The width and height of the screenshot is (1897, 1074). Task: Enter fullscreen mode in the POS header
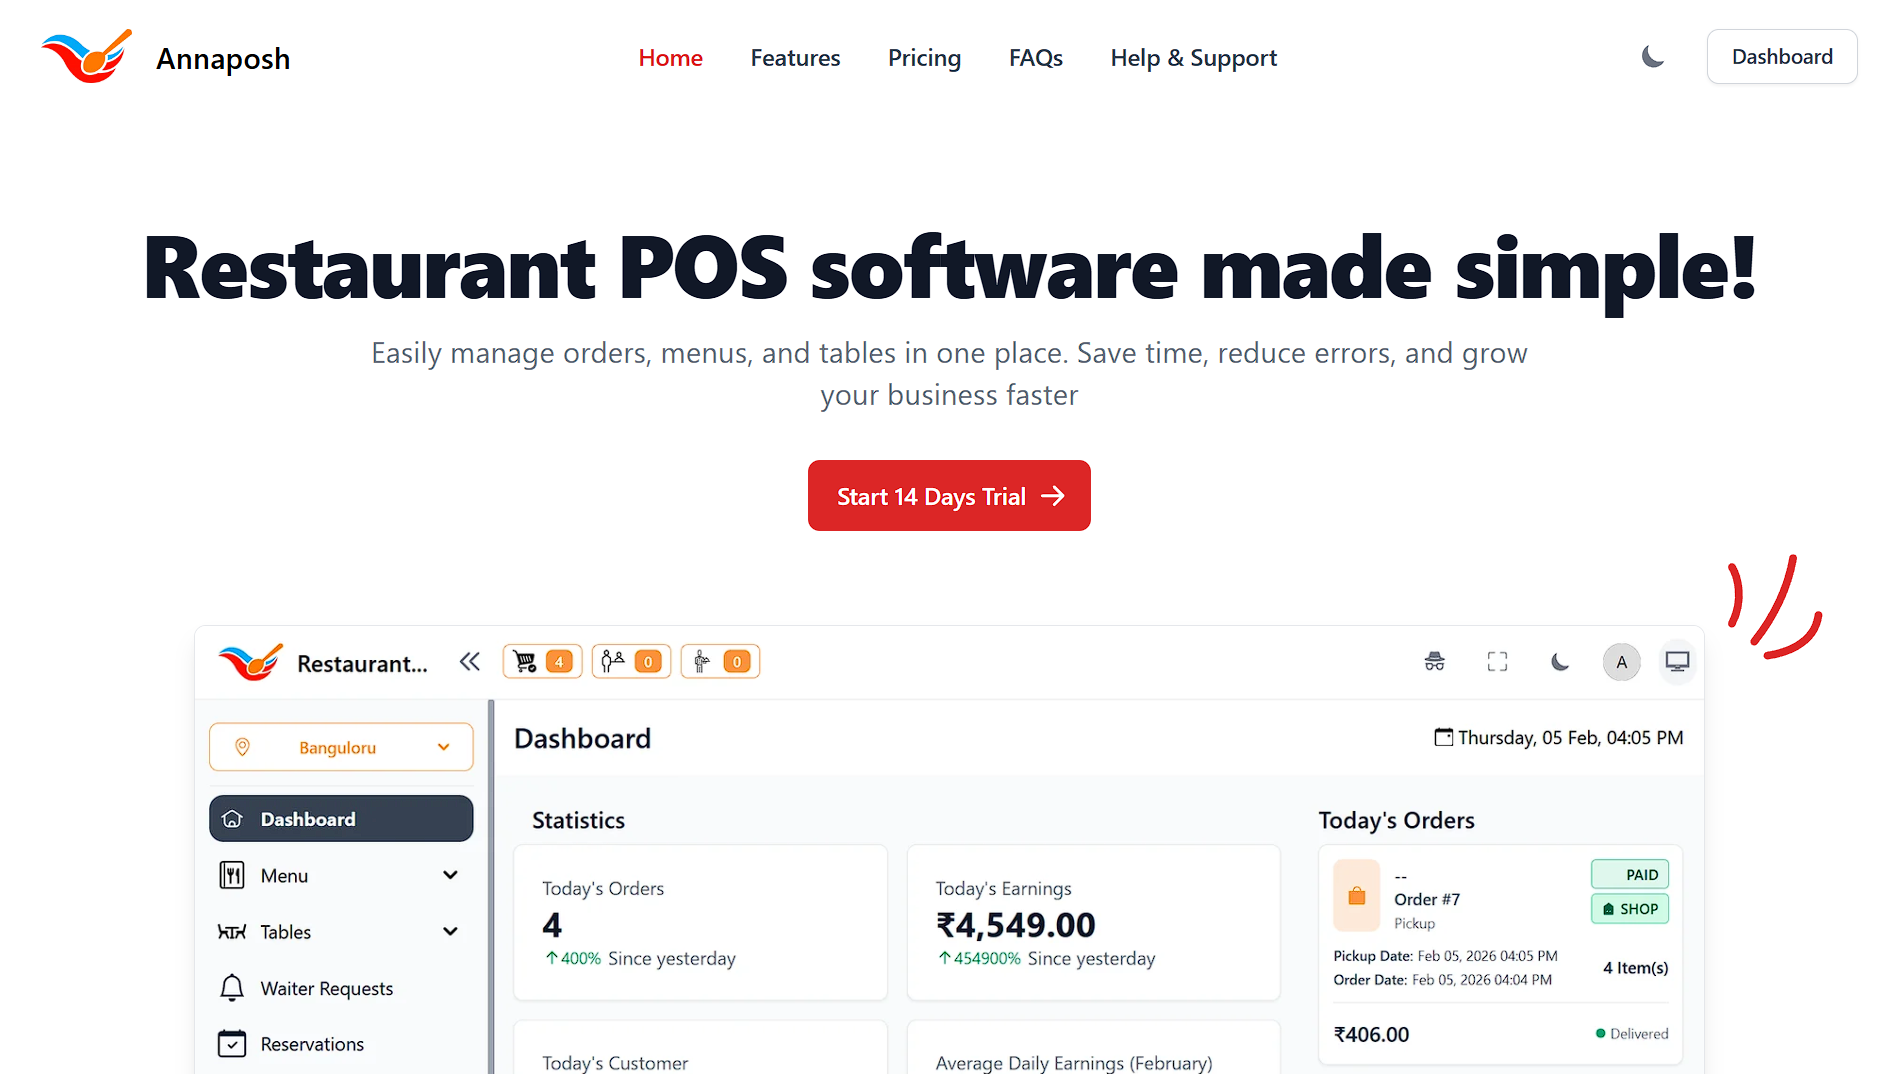(x=1497, y=661)
